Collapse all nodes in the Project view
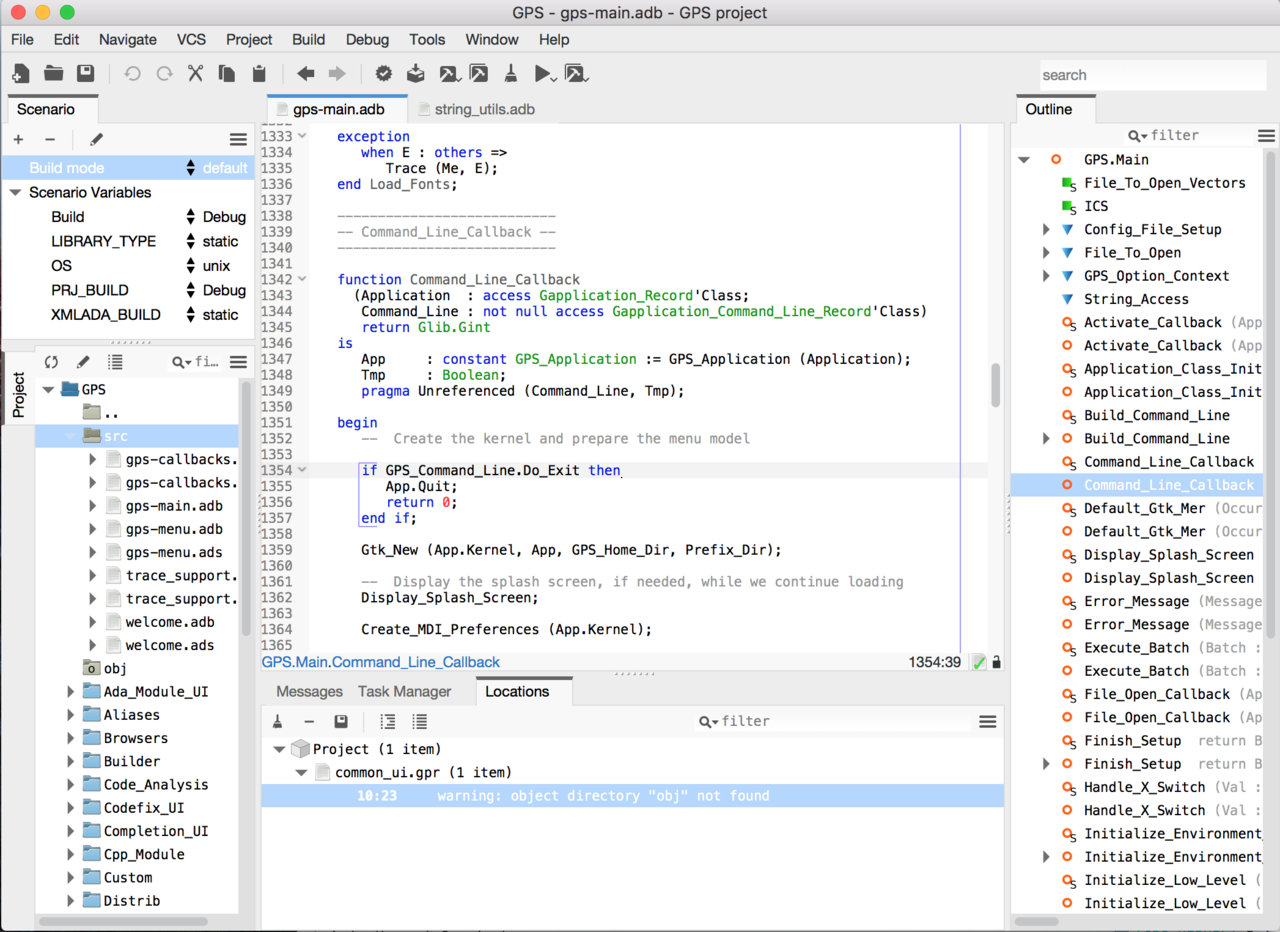Viewport: 1280px width, 932px height. pyautogui.click(x=116, y=362)
